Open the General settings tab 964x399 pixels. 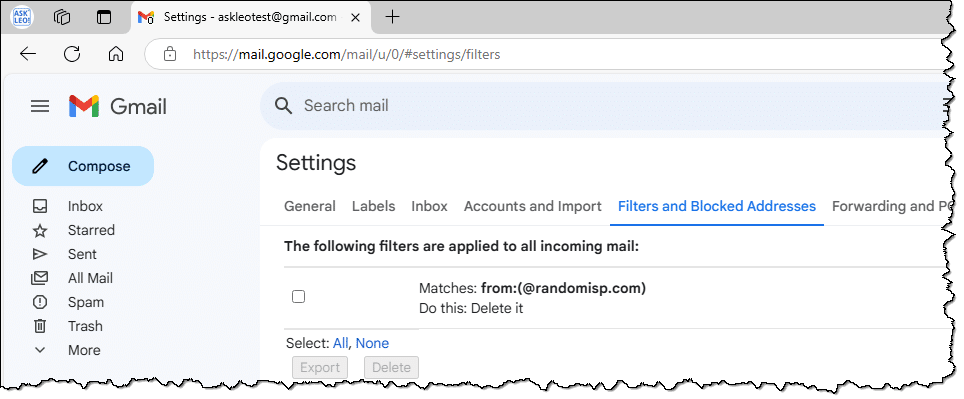[310, 206]
